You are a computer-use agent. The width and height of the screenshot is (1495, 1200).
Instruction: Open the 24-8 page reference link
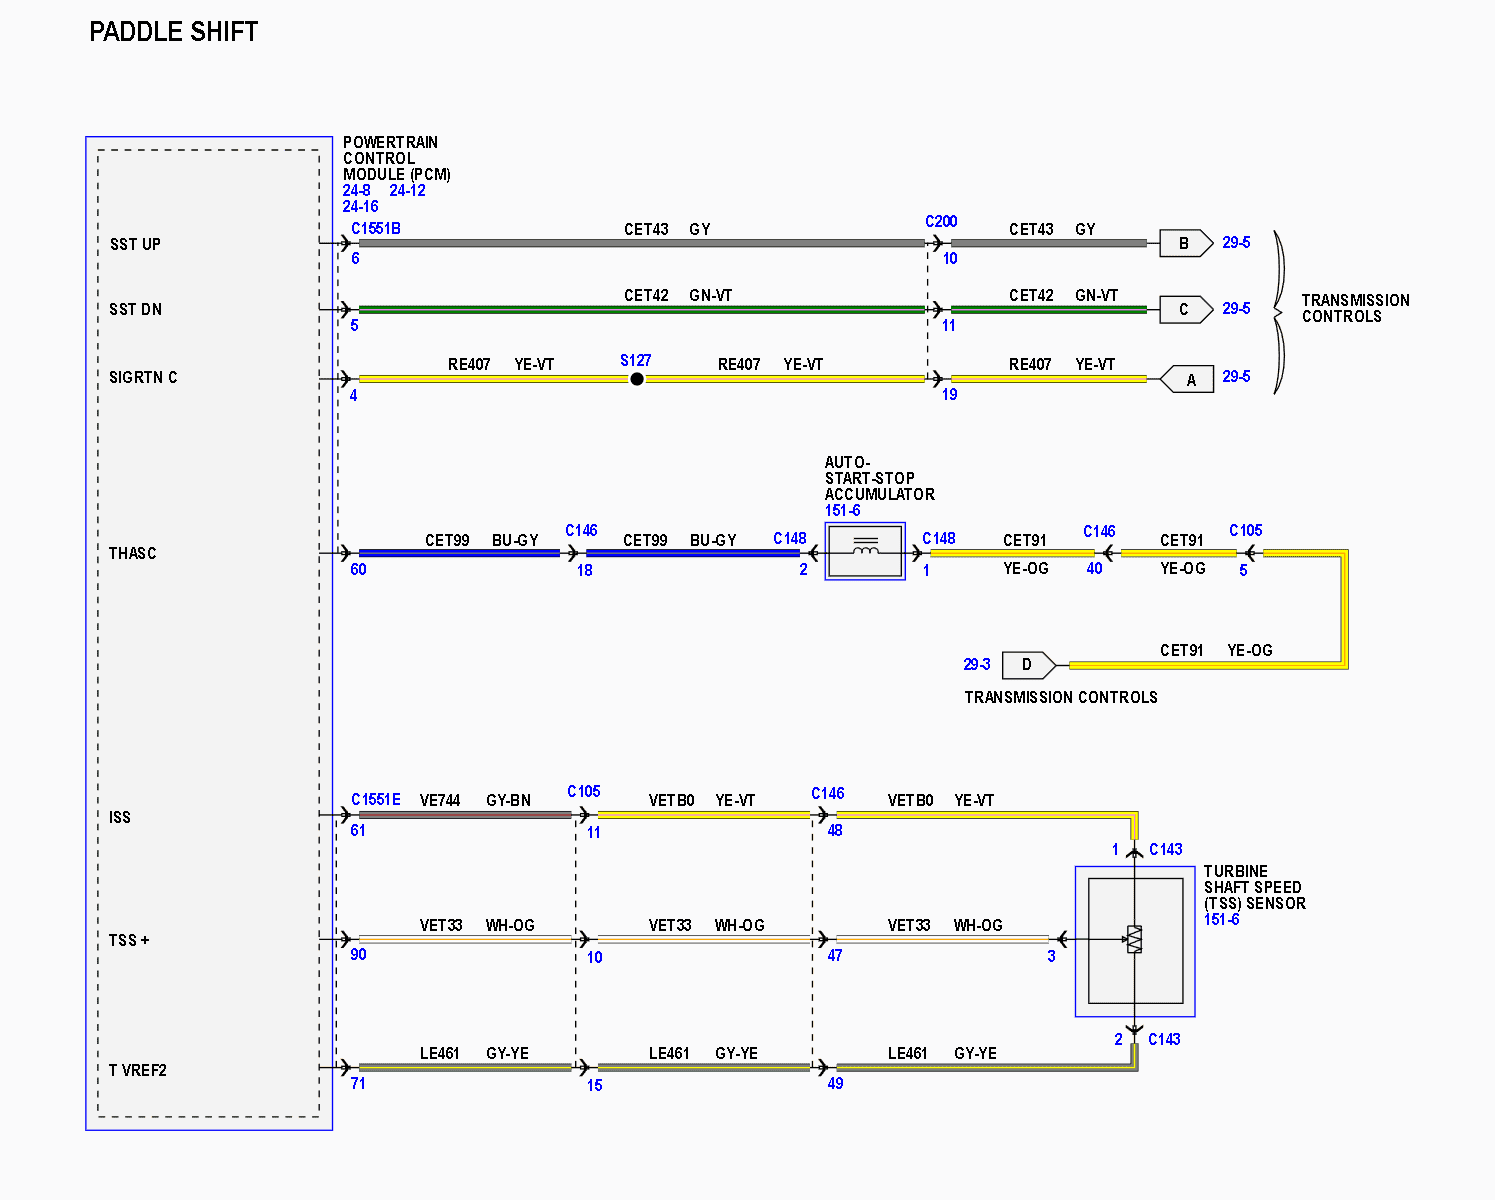coord(357,190)
